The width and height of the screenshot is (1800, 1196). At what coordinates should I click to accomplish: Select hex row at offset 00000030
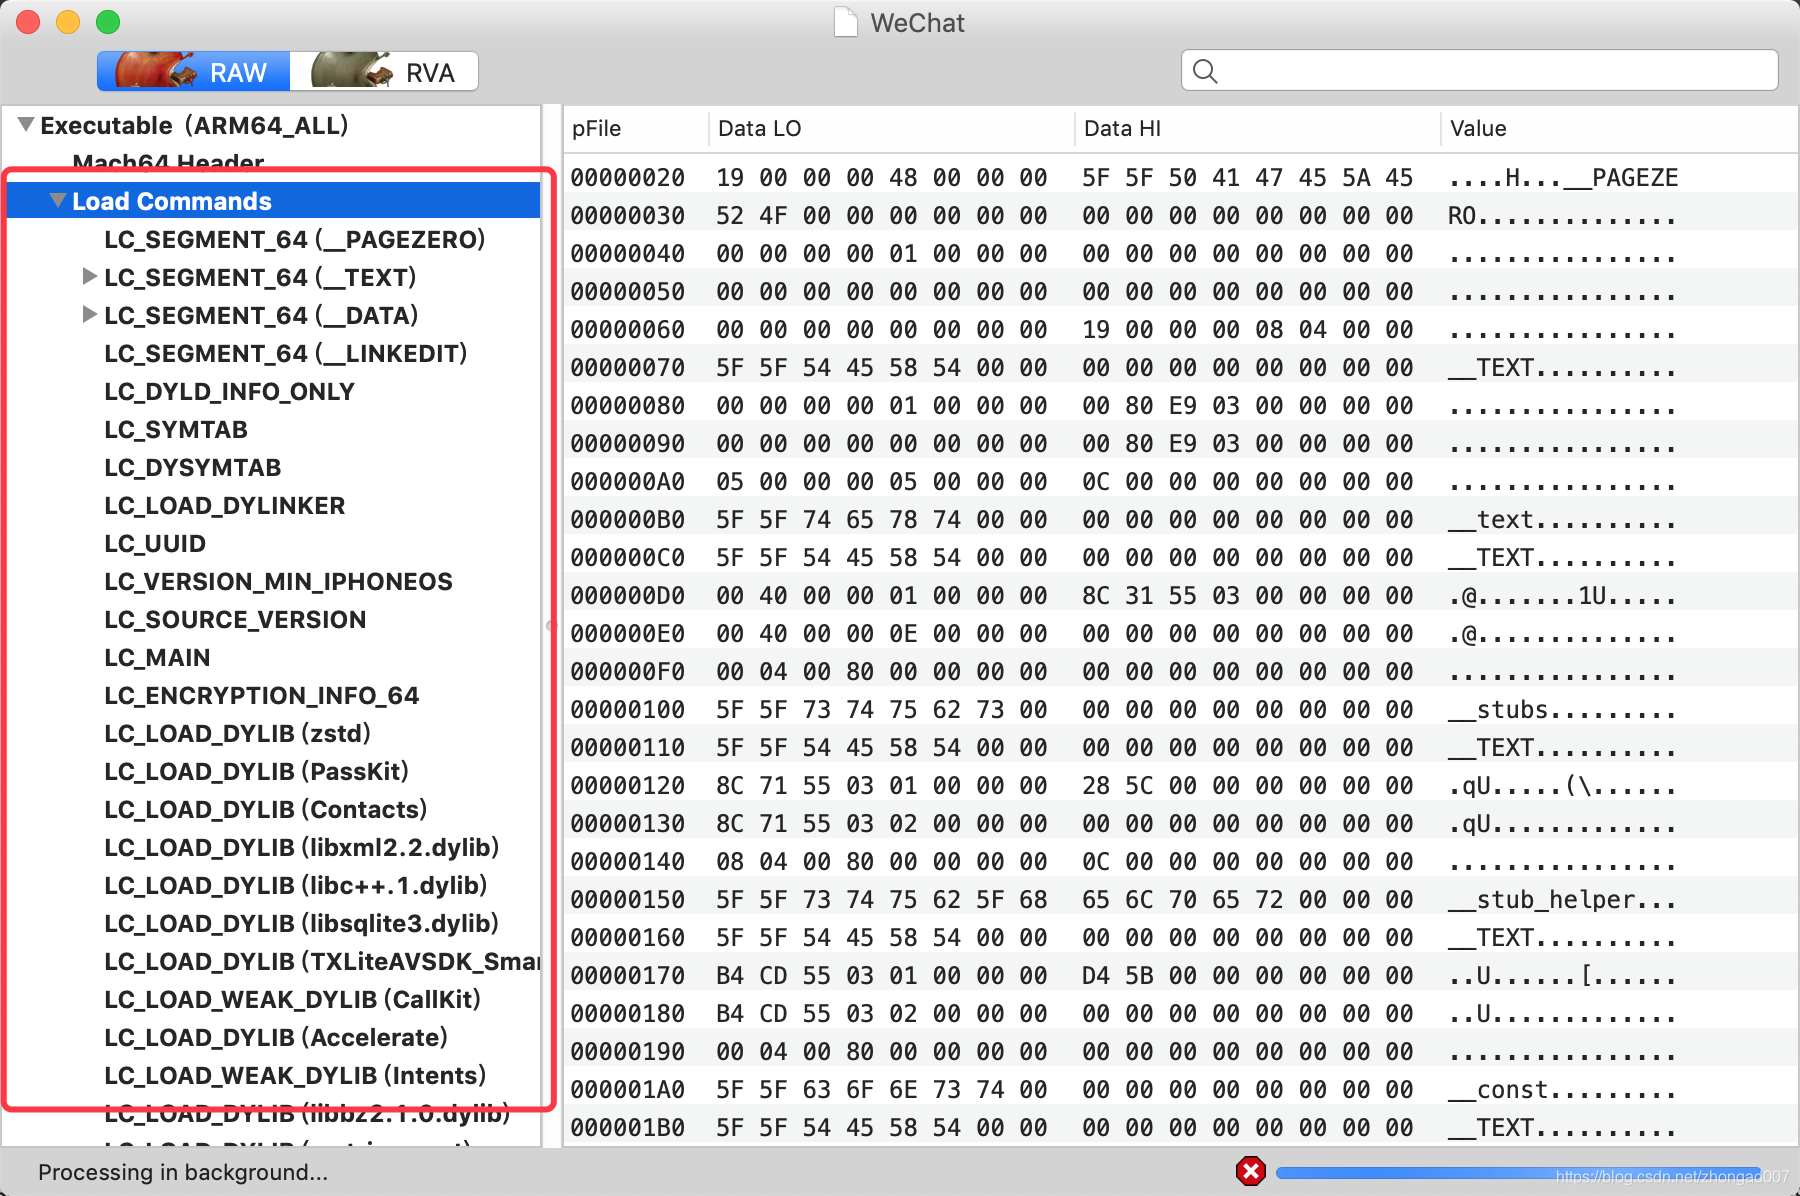(1180, 215)
